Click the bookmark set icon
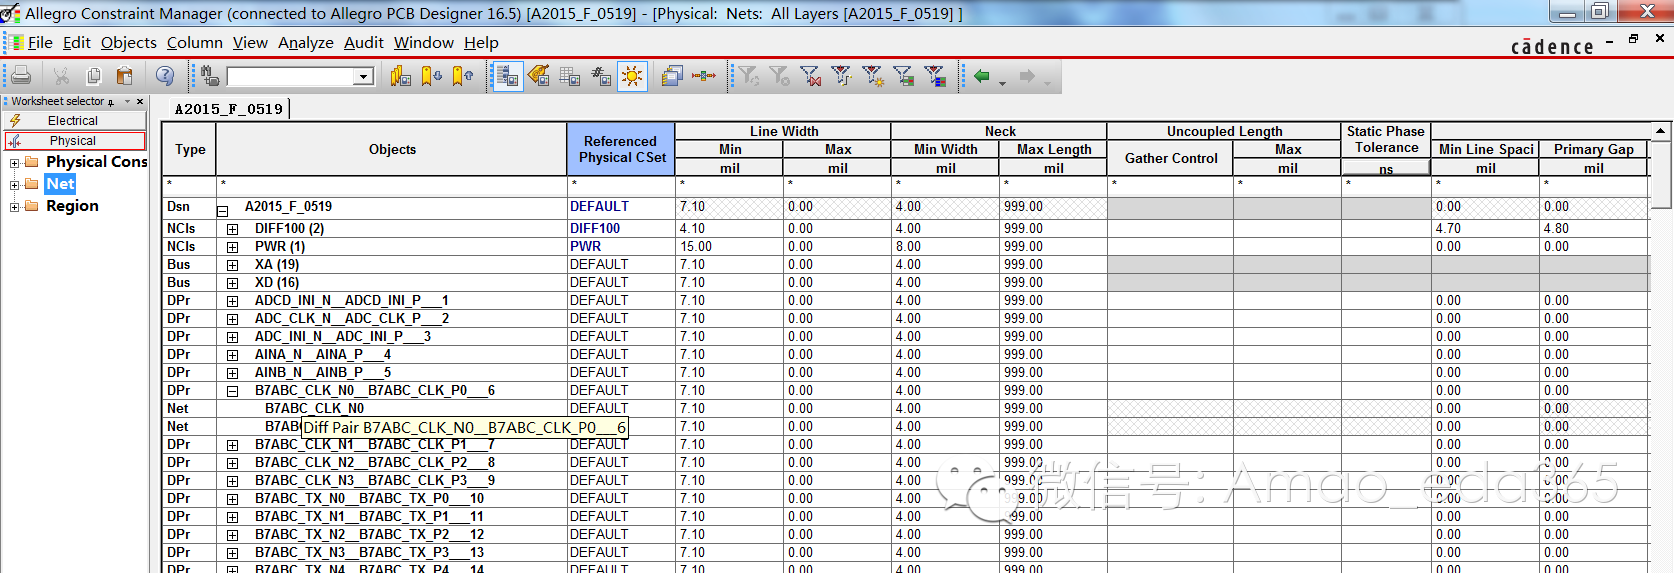 point(401,76)
